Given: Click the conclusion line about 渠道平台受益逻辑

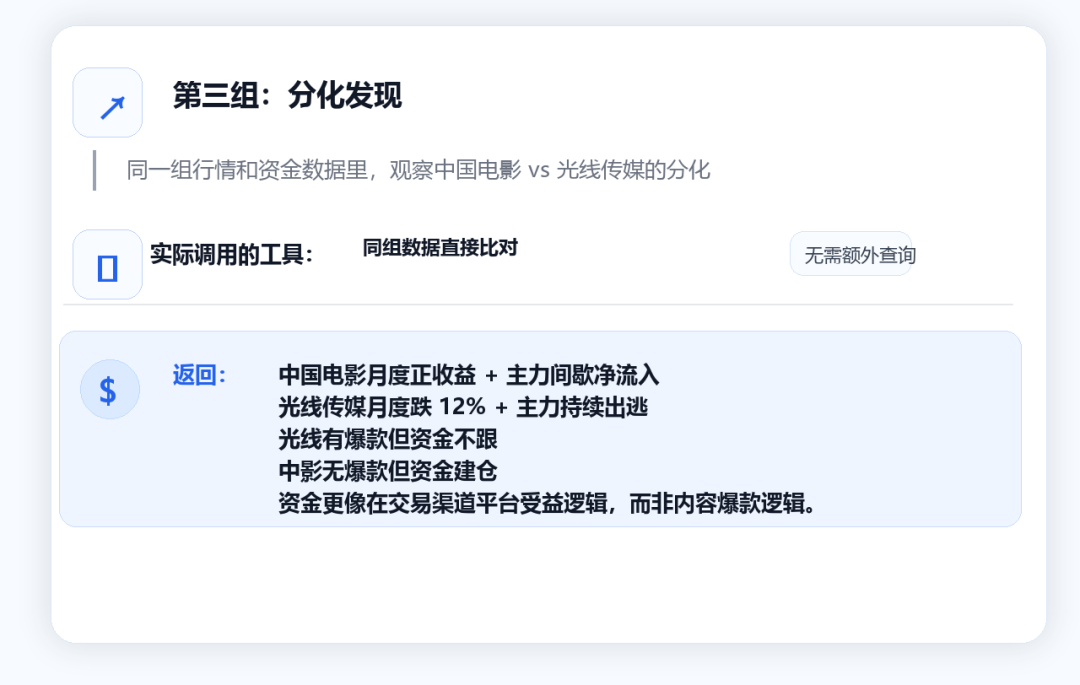Looking at the screenshot, I should (x=548, y=504).
